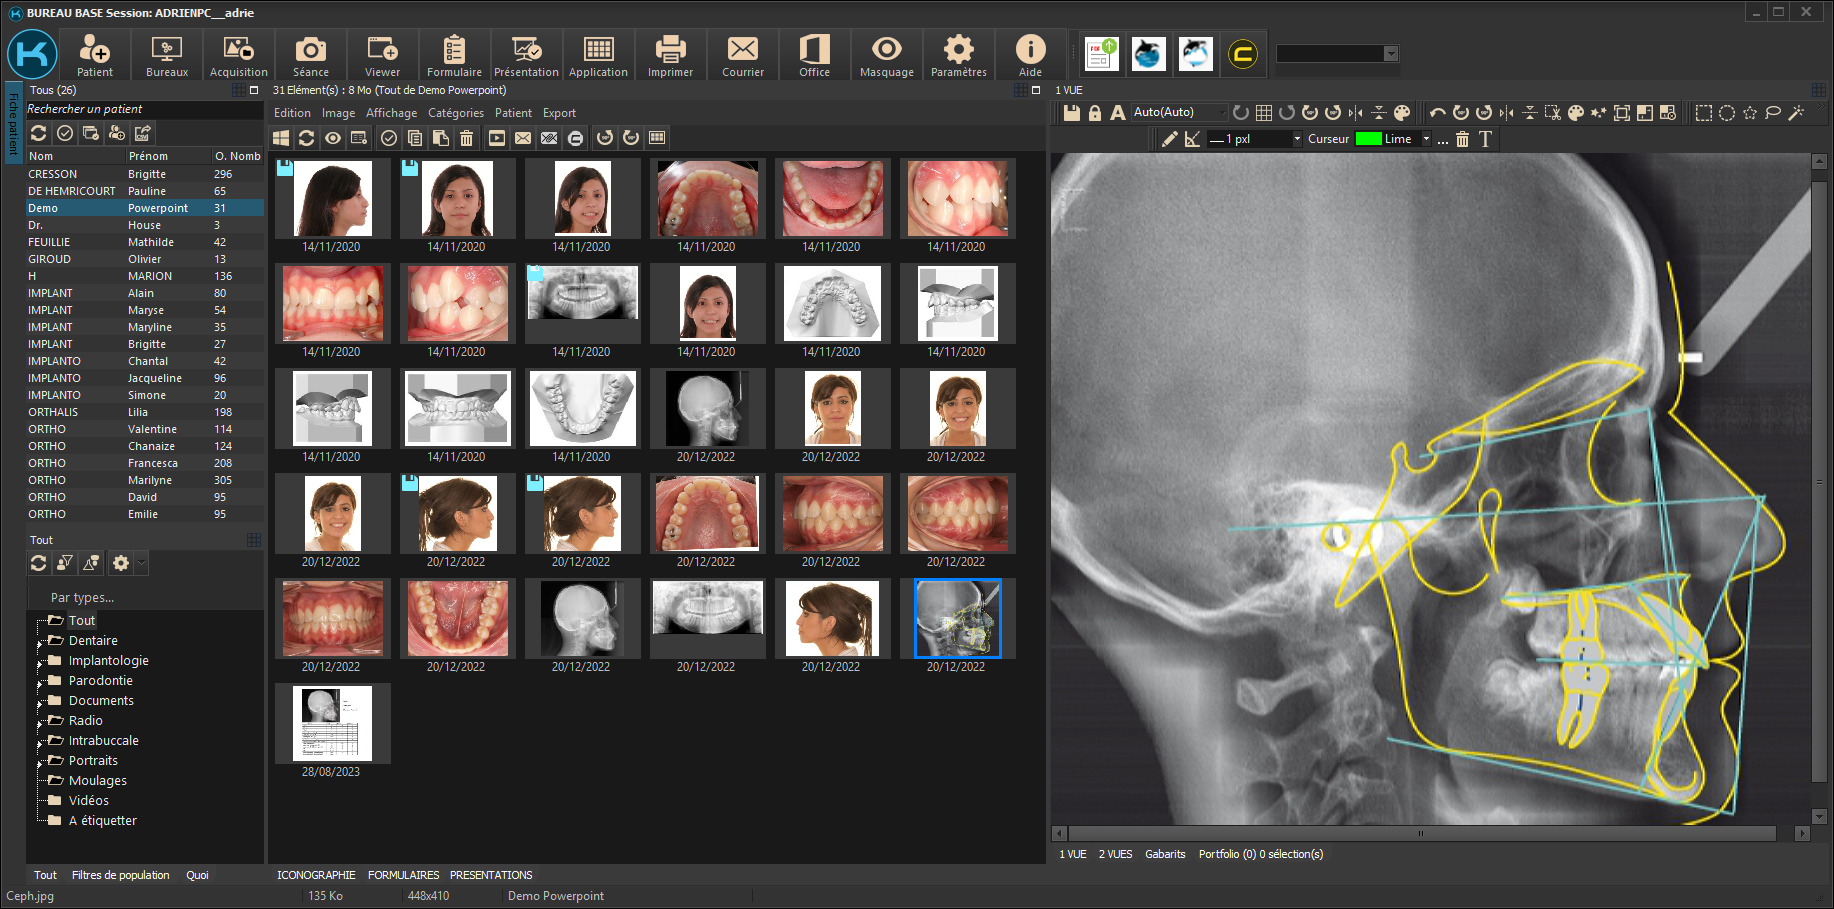Toggle the eye visibility icon in image toolbar

coord(333,138)
